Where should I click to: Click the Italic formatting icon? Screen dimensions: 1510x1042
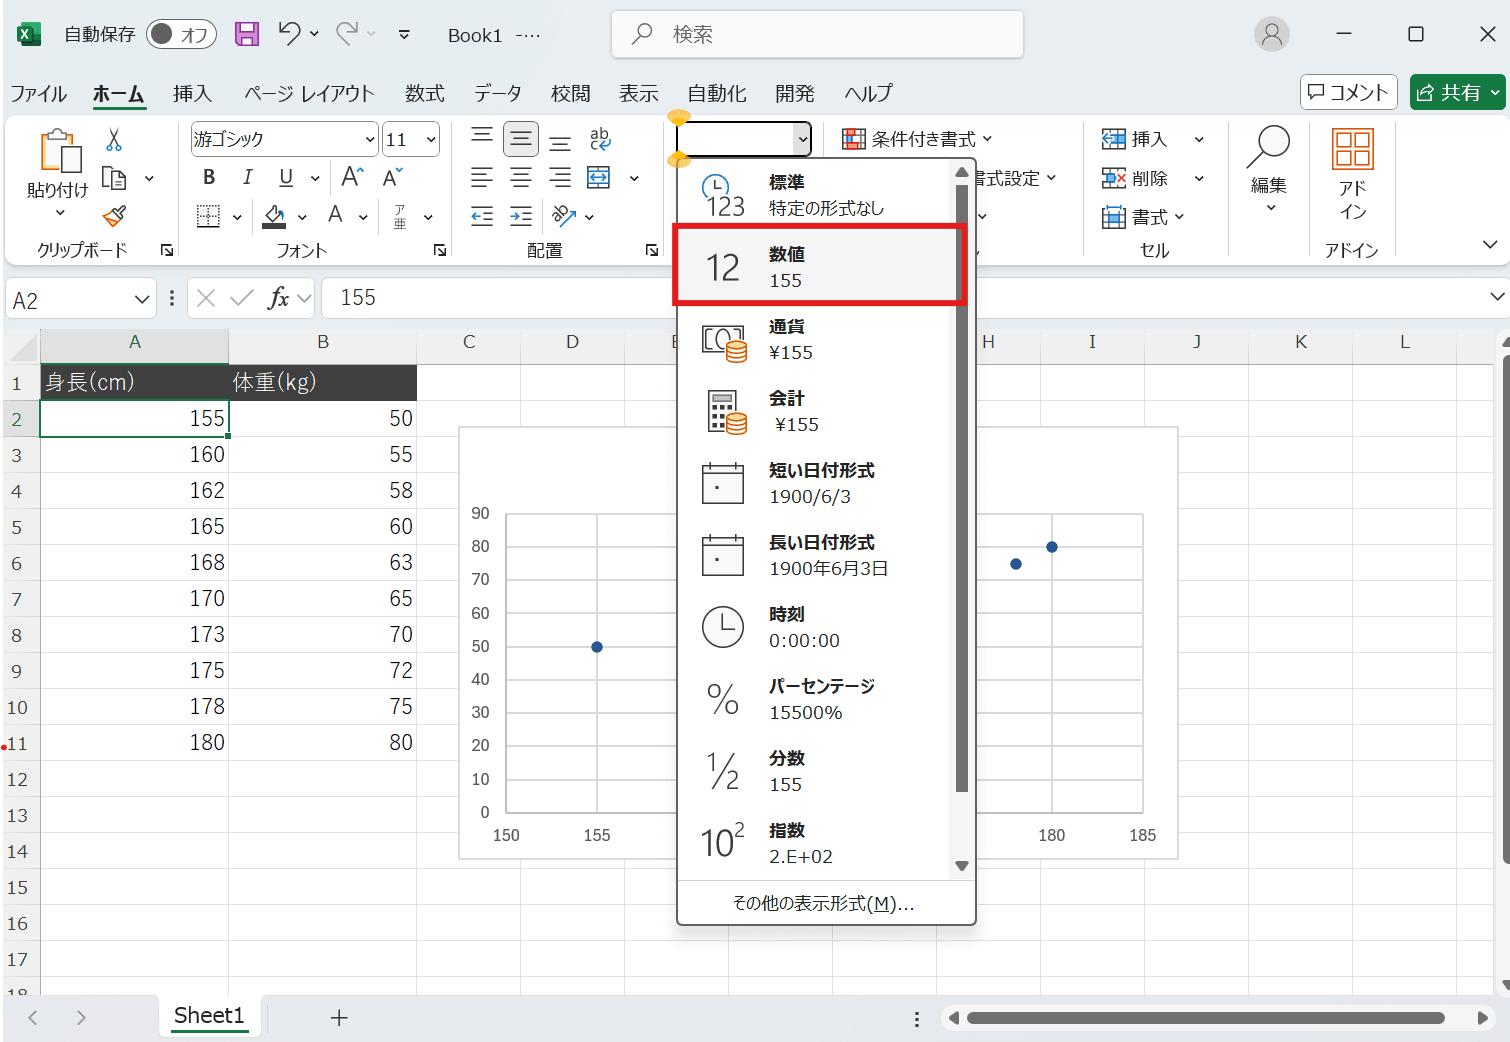coord(247,178)
